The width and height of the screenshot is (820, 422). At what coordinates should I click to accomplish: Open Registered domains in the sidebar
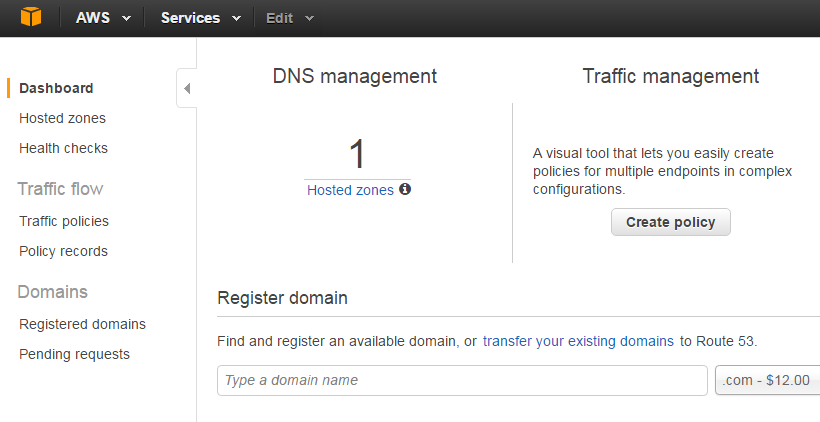pos(82,324)
